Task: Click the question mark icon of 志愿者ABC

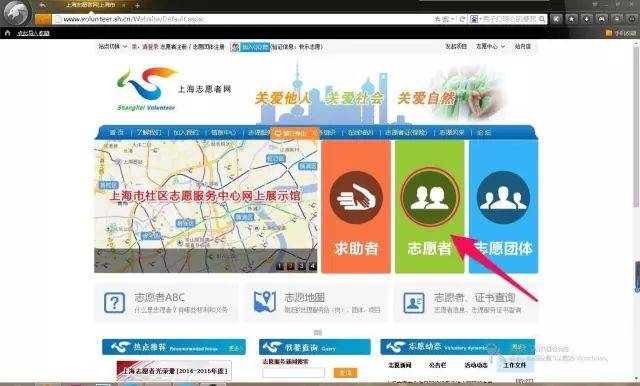Action: [115, 303]
